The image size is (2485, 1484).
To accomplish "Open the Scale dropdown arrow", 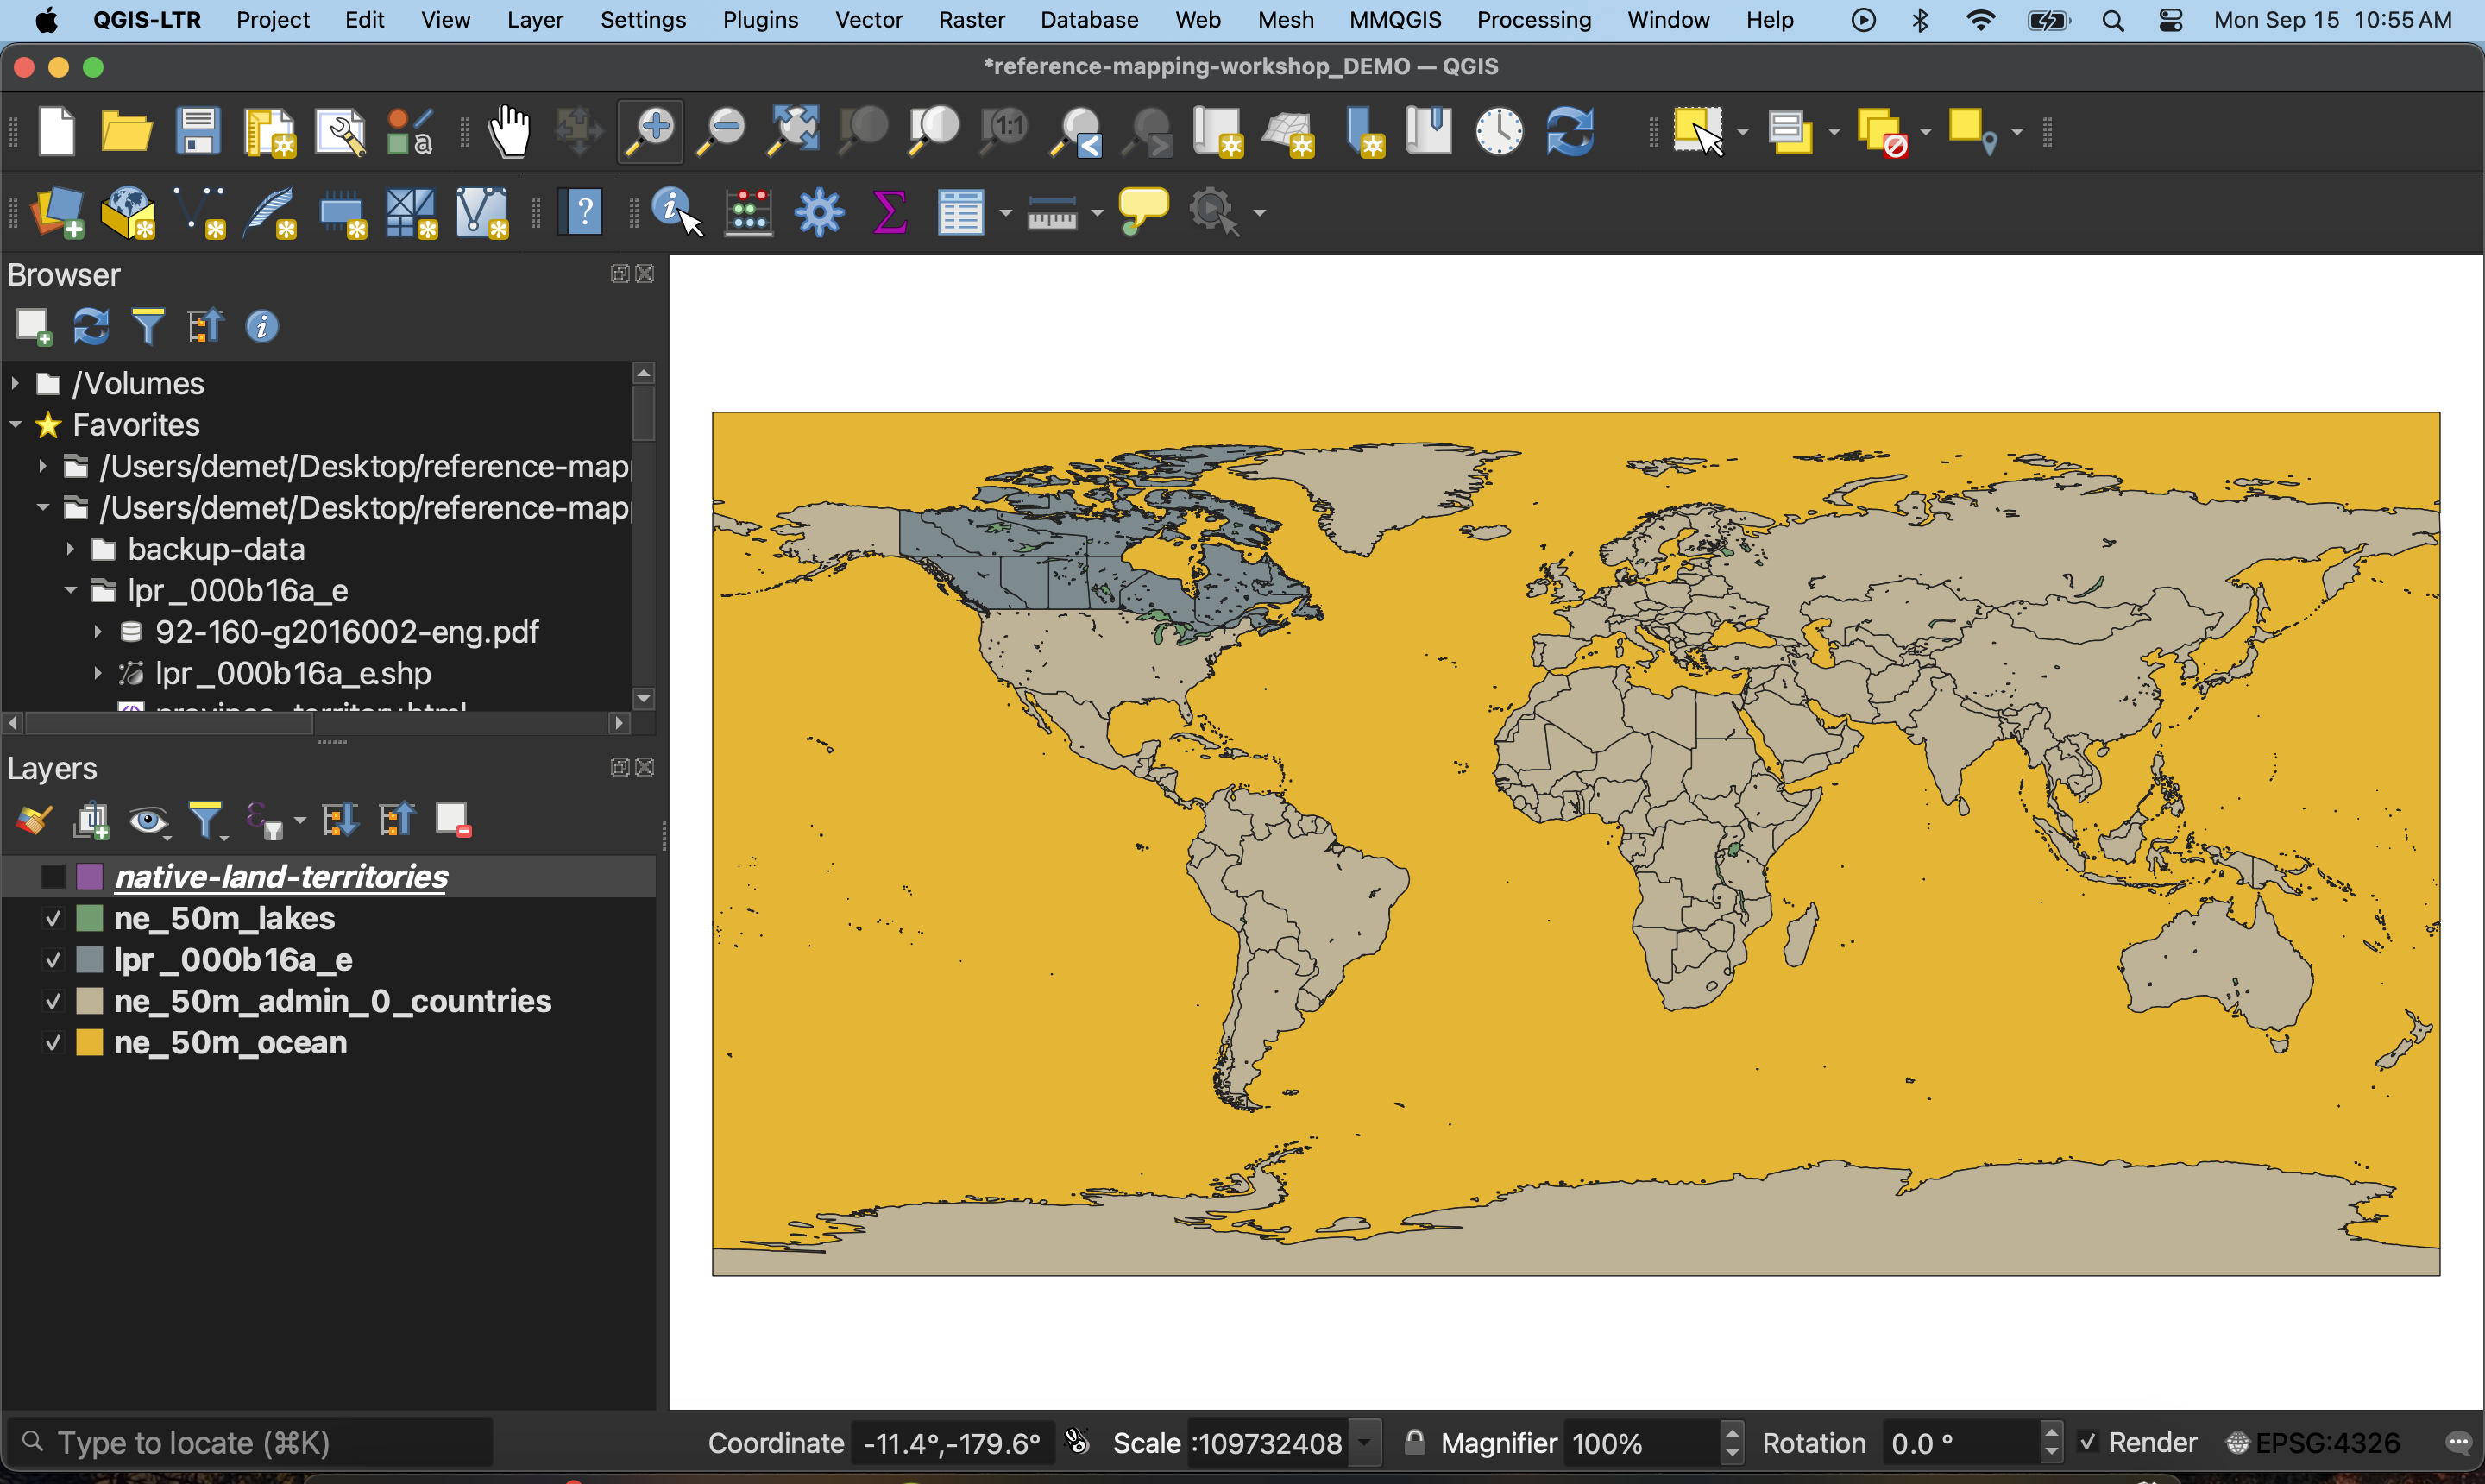I will 1364,1442.
